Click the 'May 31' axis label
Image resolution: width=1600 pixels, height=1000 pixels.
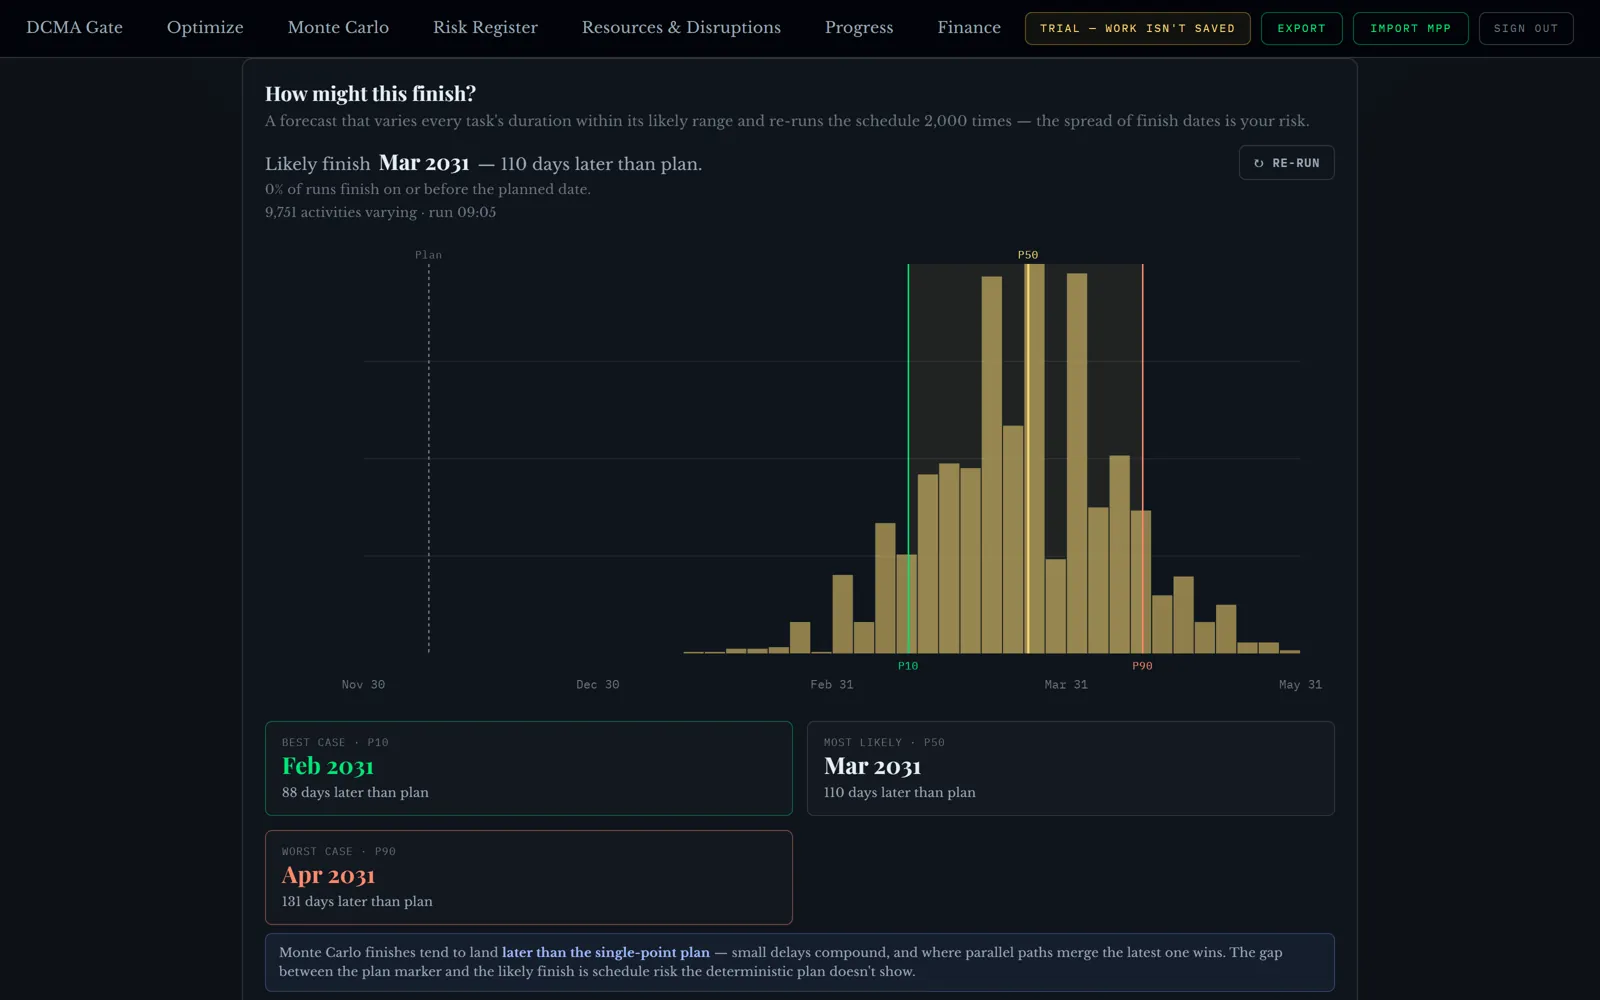coord(1300,685)
